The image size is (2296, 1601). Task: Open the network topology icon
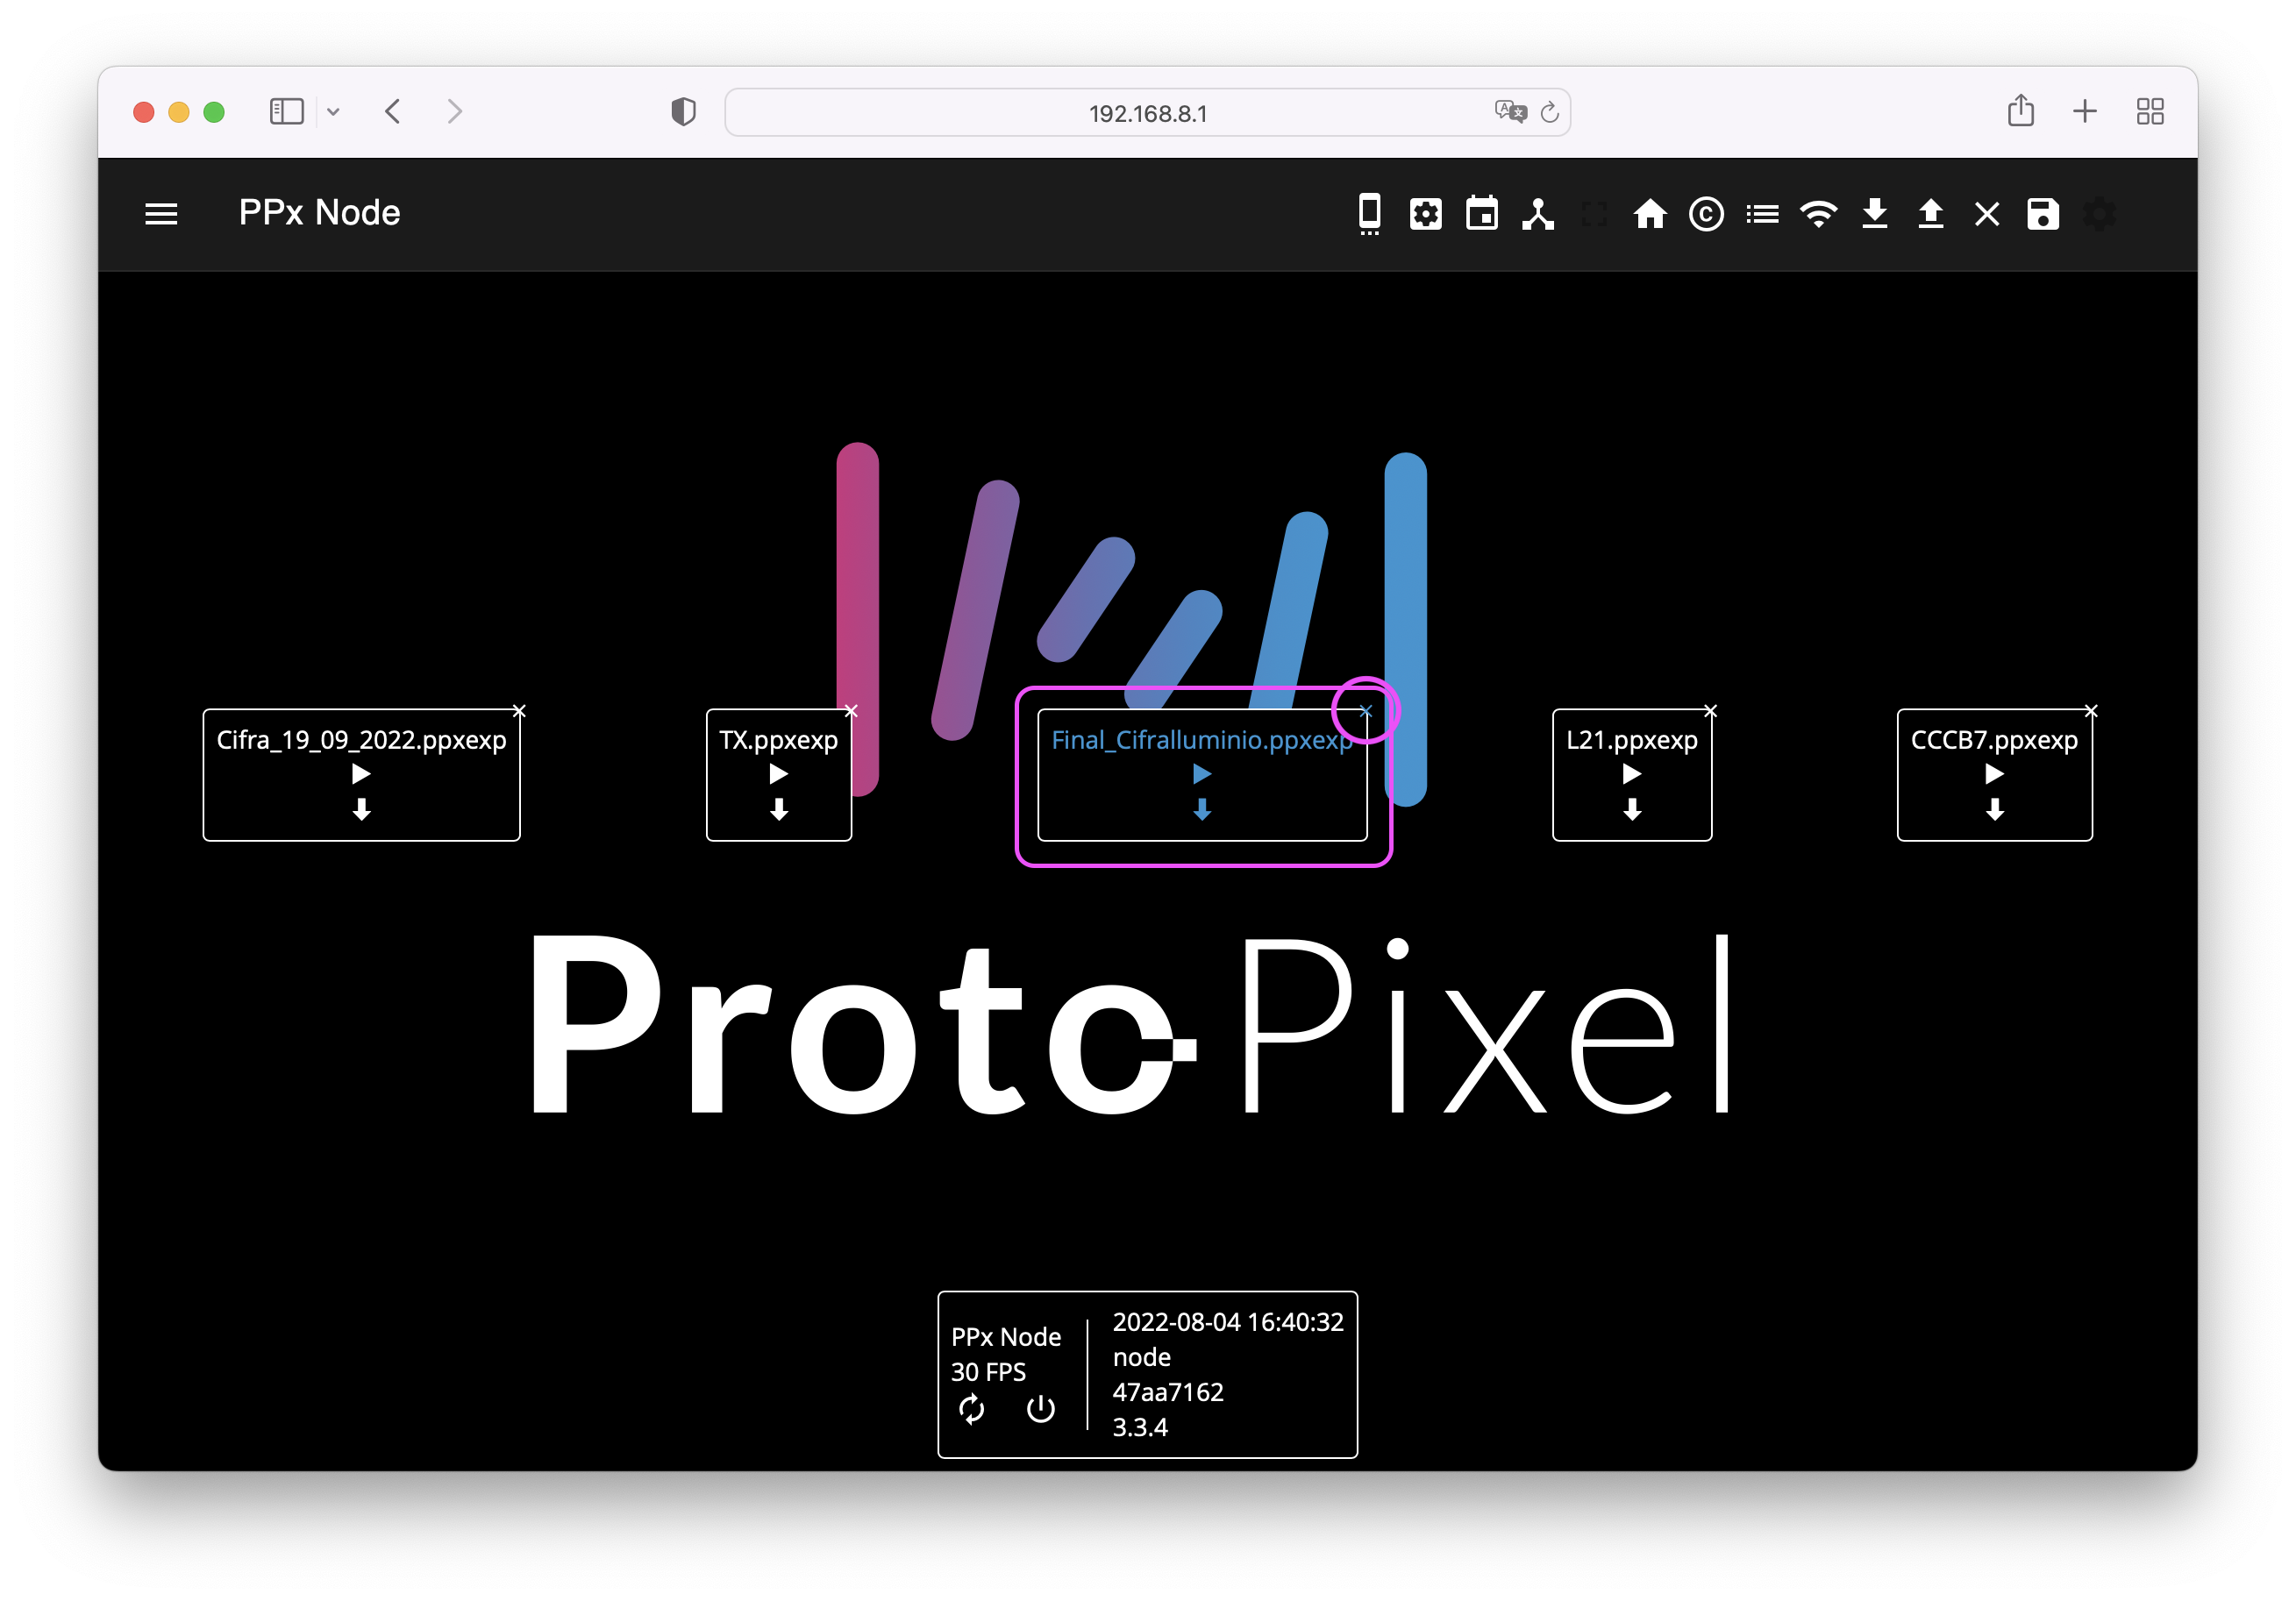[x=1537, y=213]
